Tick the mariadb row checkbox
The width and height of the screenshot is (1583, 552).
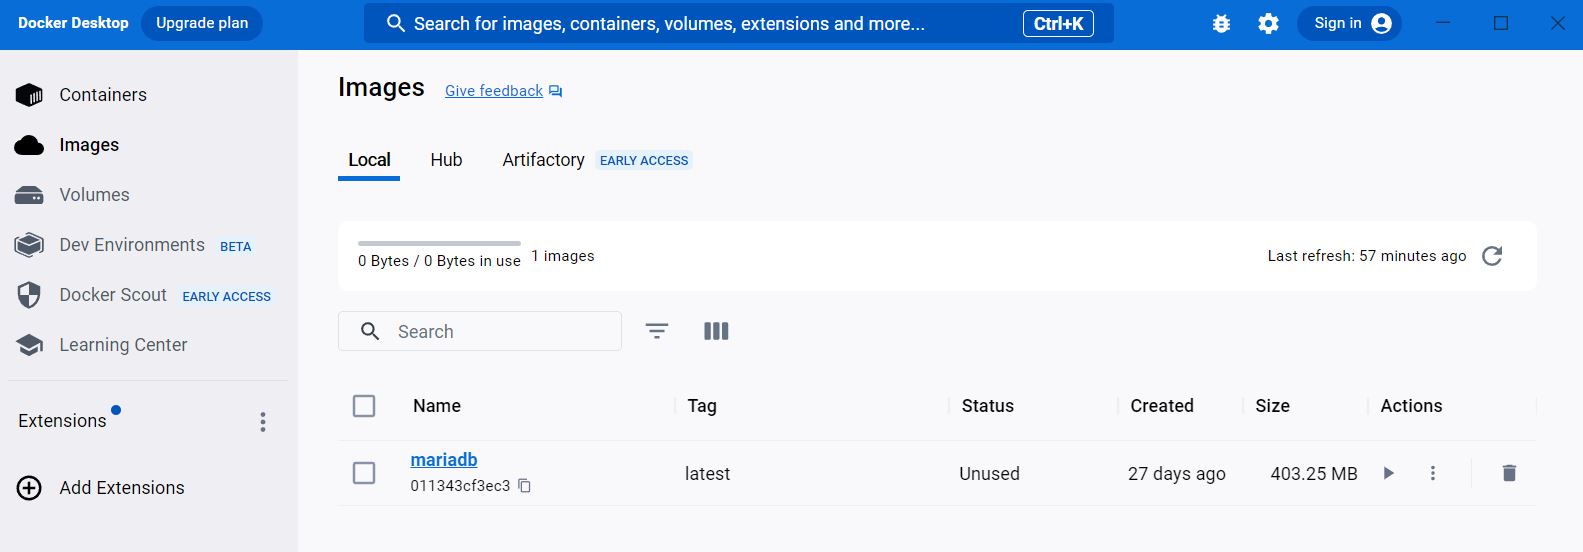click(364, 473)
